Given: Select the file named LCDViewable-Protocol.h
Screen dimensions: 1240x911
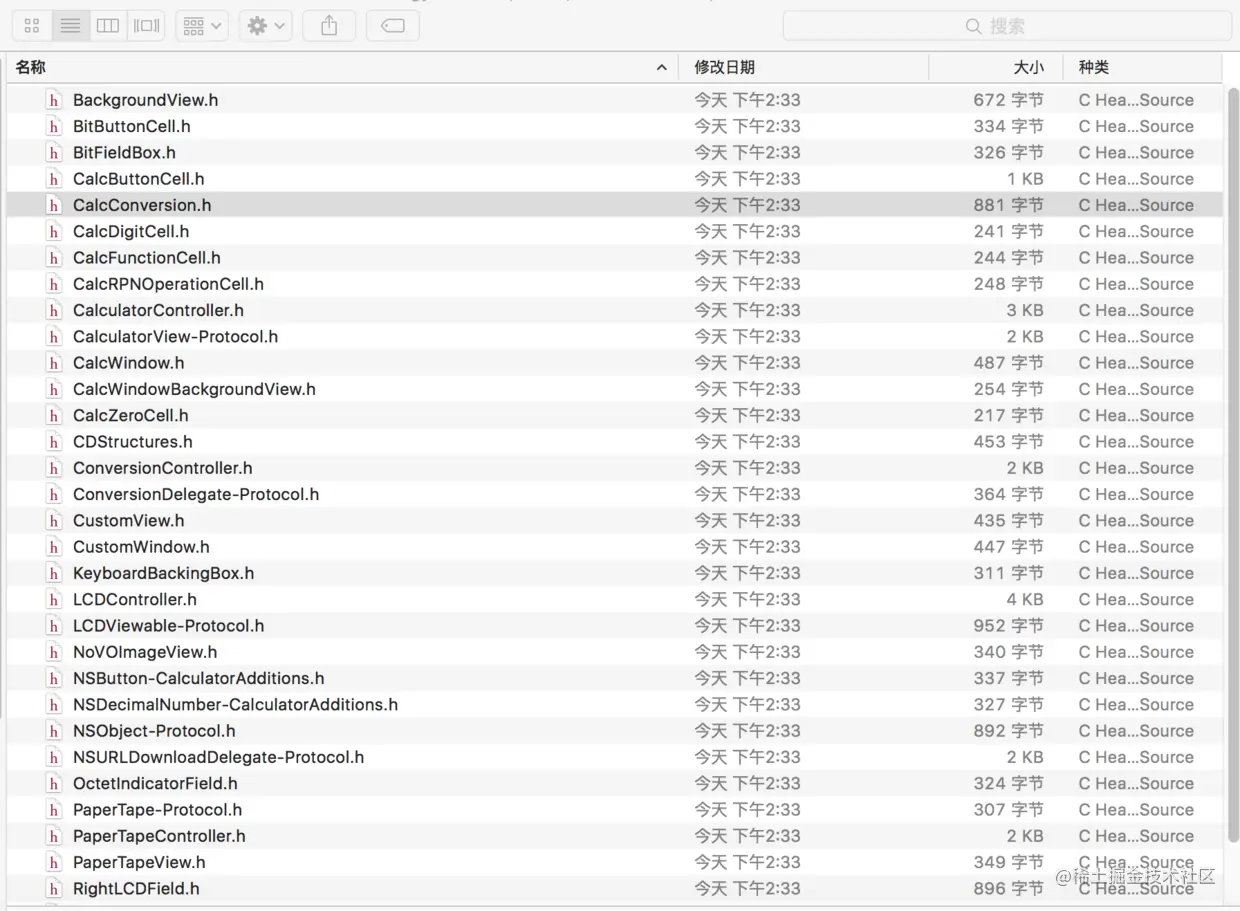Looking at the screenshot, I should (x=168, y=625).
